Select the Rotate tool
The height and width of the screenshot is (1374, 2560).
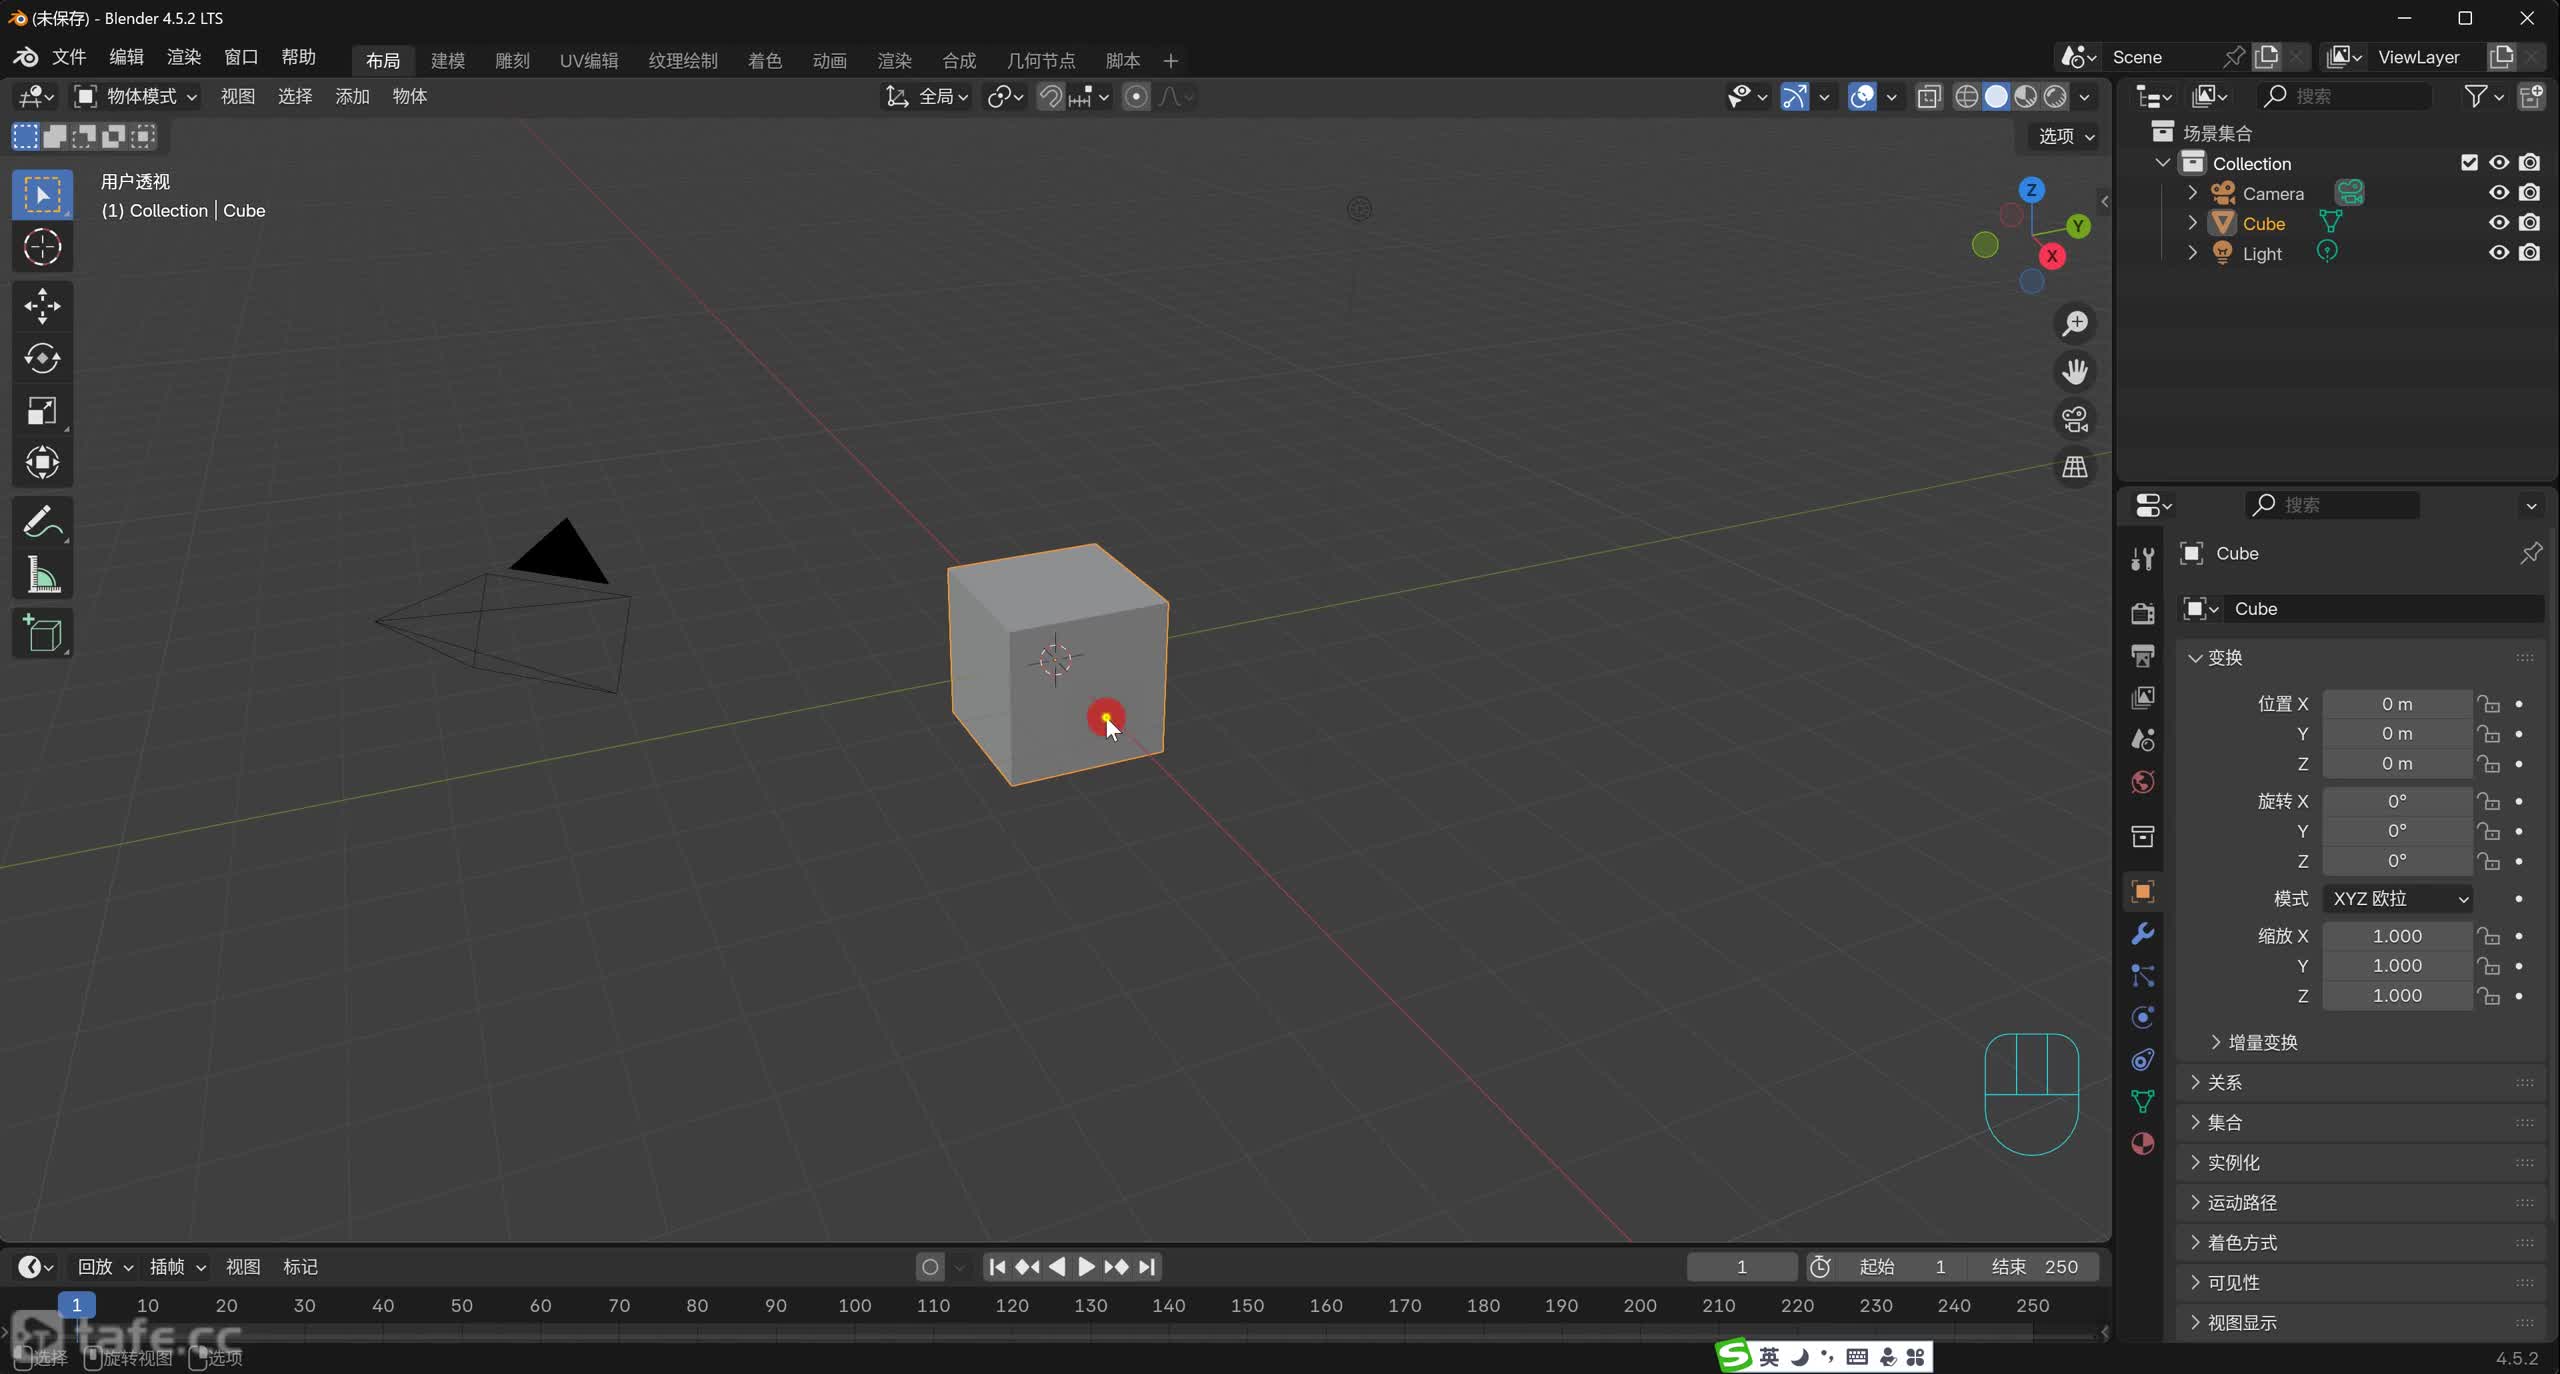pyautogui.click(x=42, y=358)
